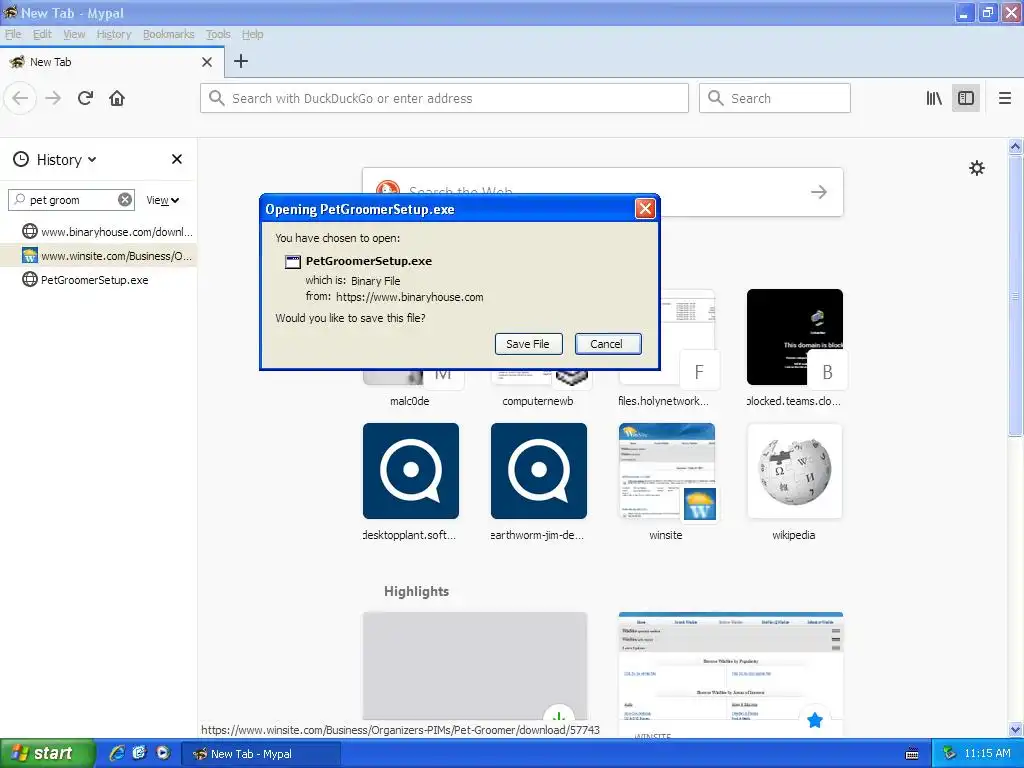Go forward with the Forward arrow button
This screenshot has height=768, width=1024.
[x=53, y=99]
